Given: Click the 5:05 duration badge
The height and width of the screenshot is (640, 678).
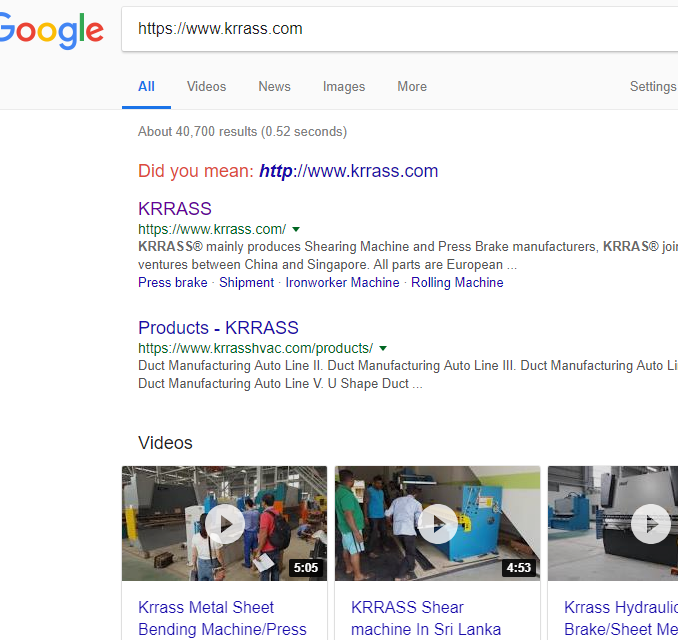Looking at the screenshot, I should click(x=306, y=567).
